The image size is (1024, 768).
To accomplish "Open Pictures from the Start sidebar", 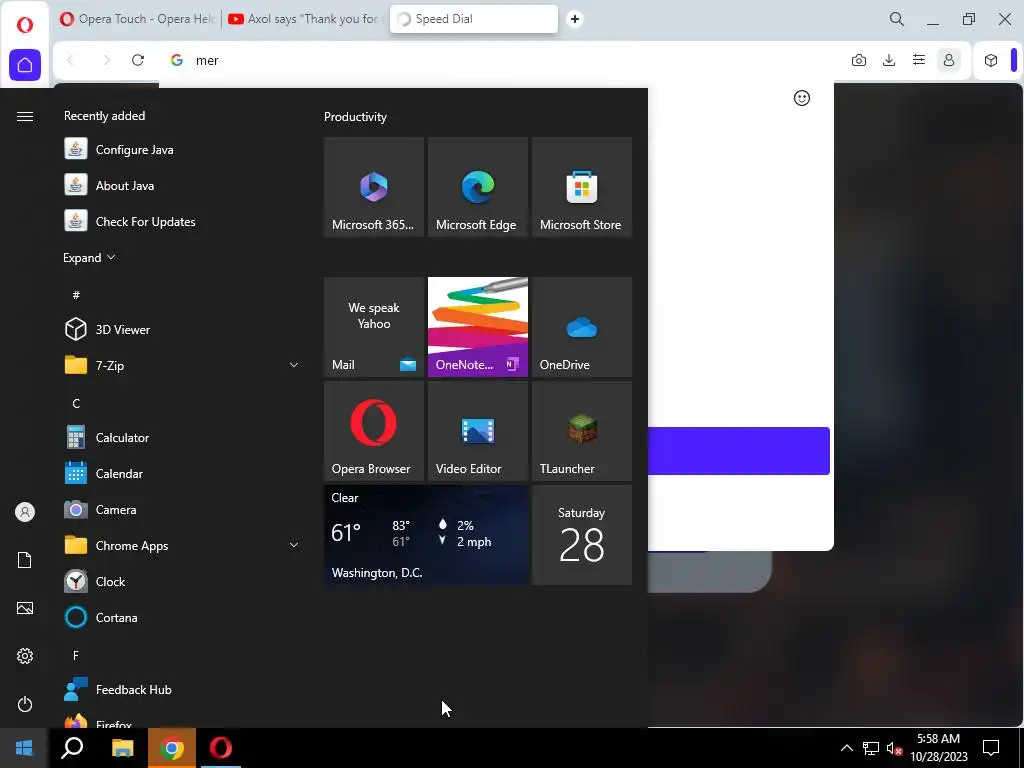I will [25, 608].
